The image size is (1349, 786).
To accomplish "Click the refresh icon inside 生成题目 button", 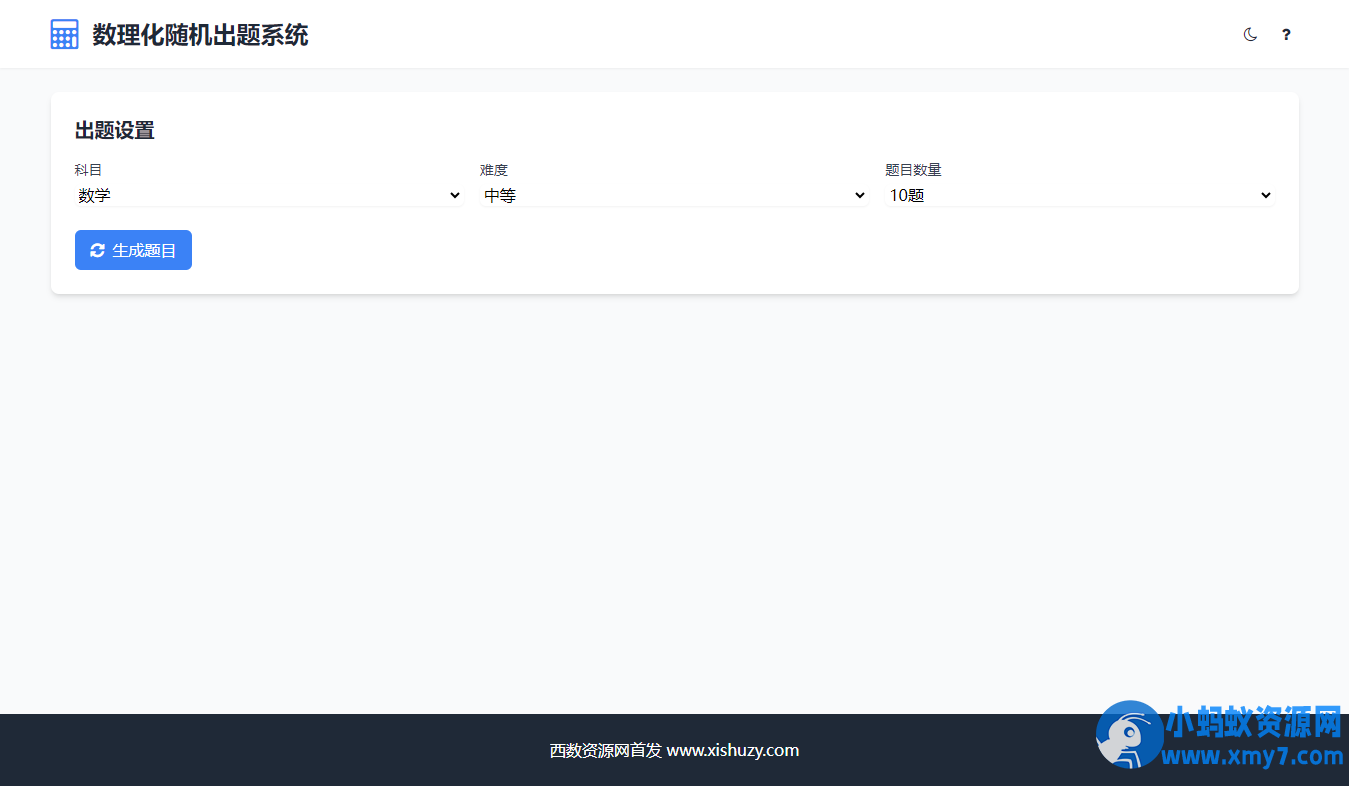I will point(97,250).
